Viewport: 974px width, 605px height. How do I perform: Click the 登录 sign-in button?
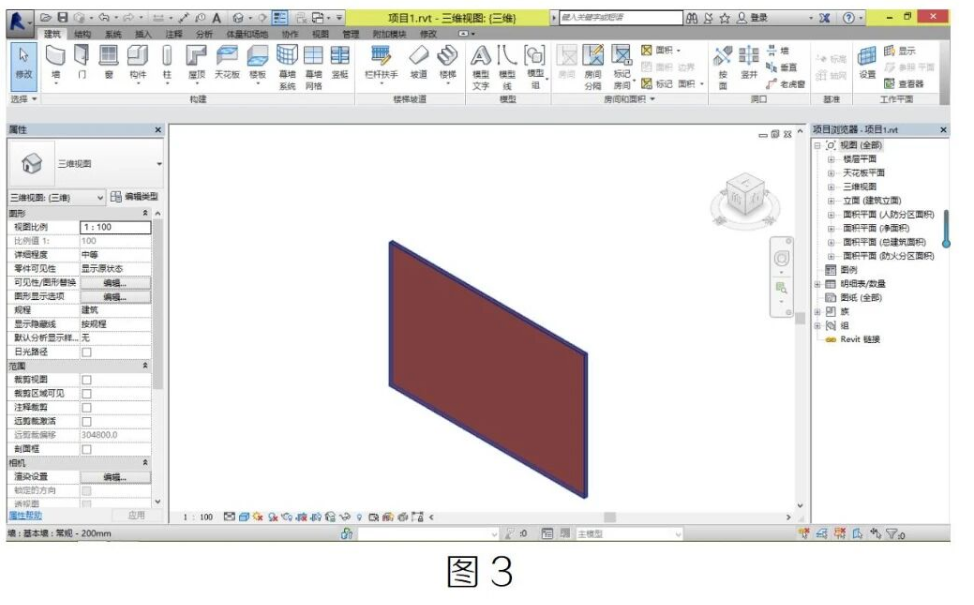point(753,18)
